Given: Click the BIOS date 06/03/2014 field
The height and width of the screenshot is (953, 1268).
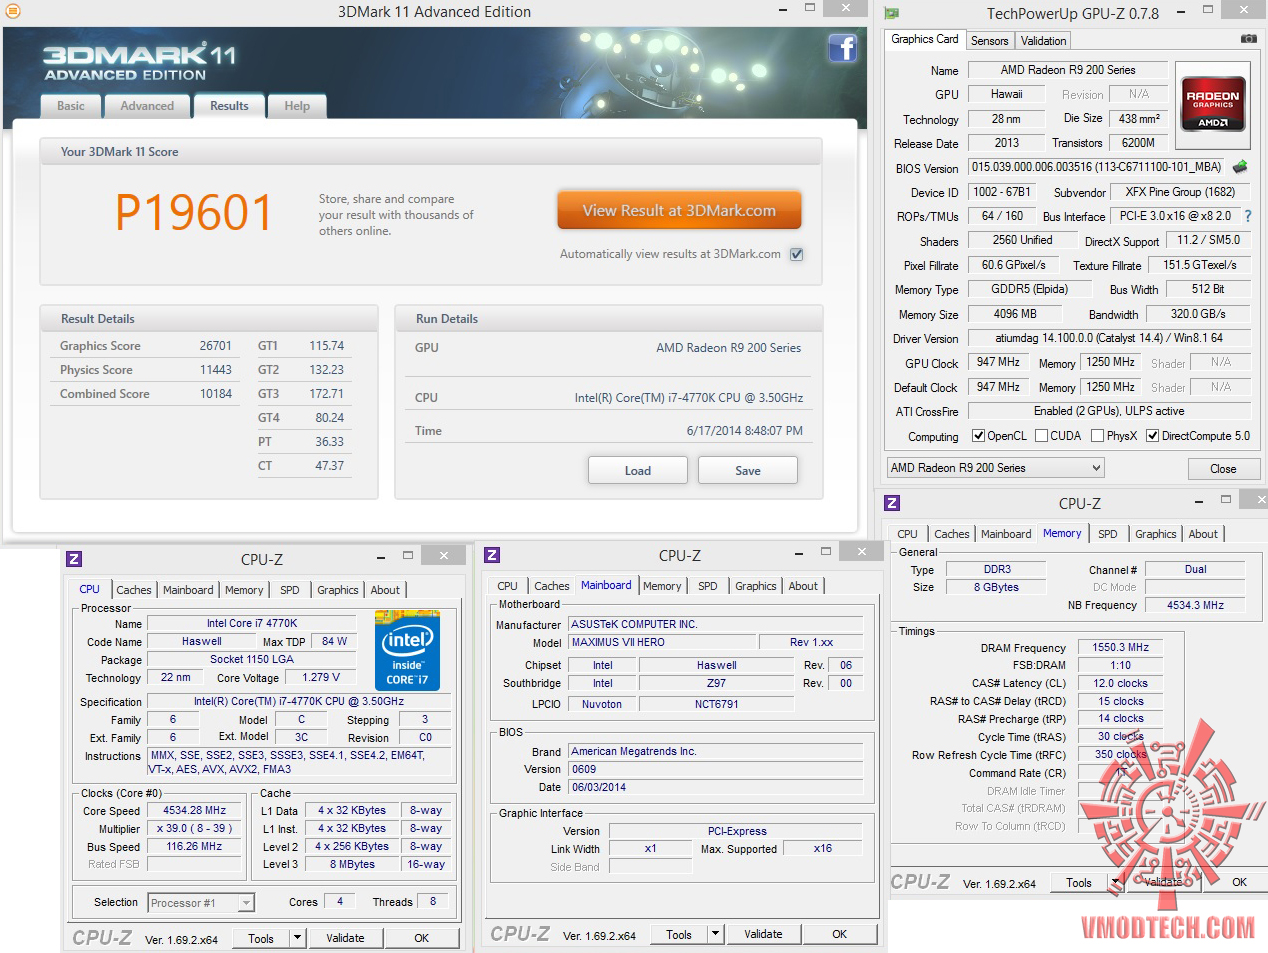Looking at the screenshot, I should tap(715, 787).
